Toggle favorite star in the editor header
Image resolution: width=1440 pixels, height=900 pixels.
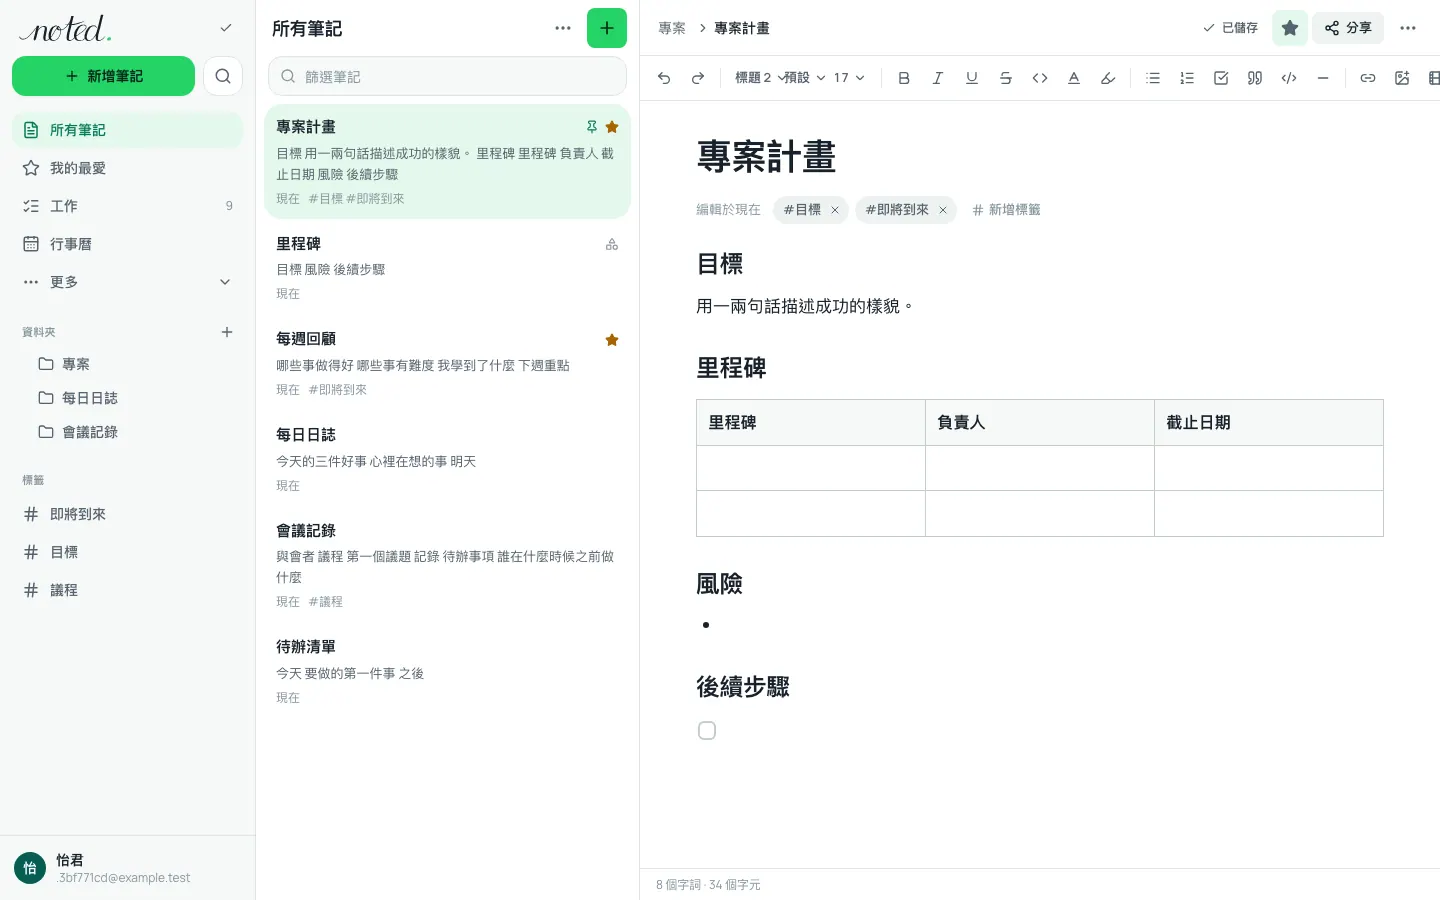pyautogui.click(x=1290, y=28)
